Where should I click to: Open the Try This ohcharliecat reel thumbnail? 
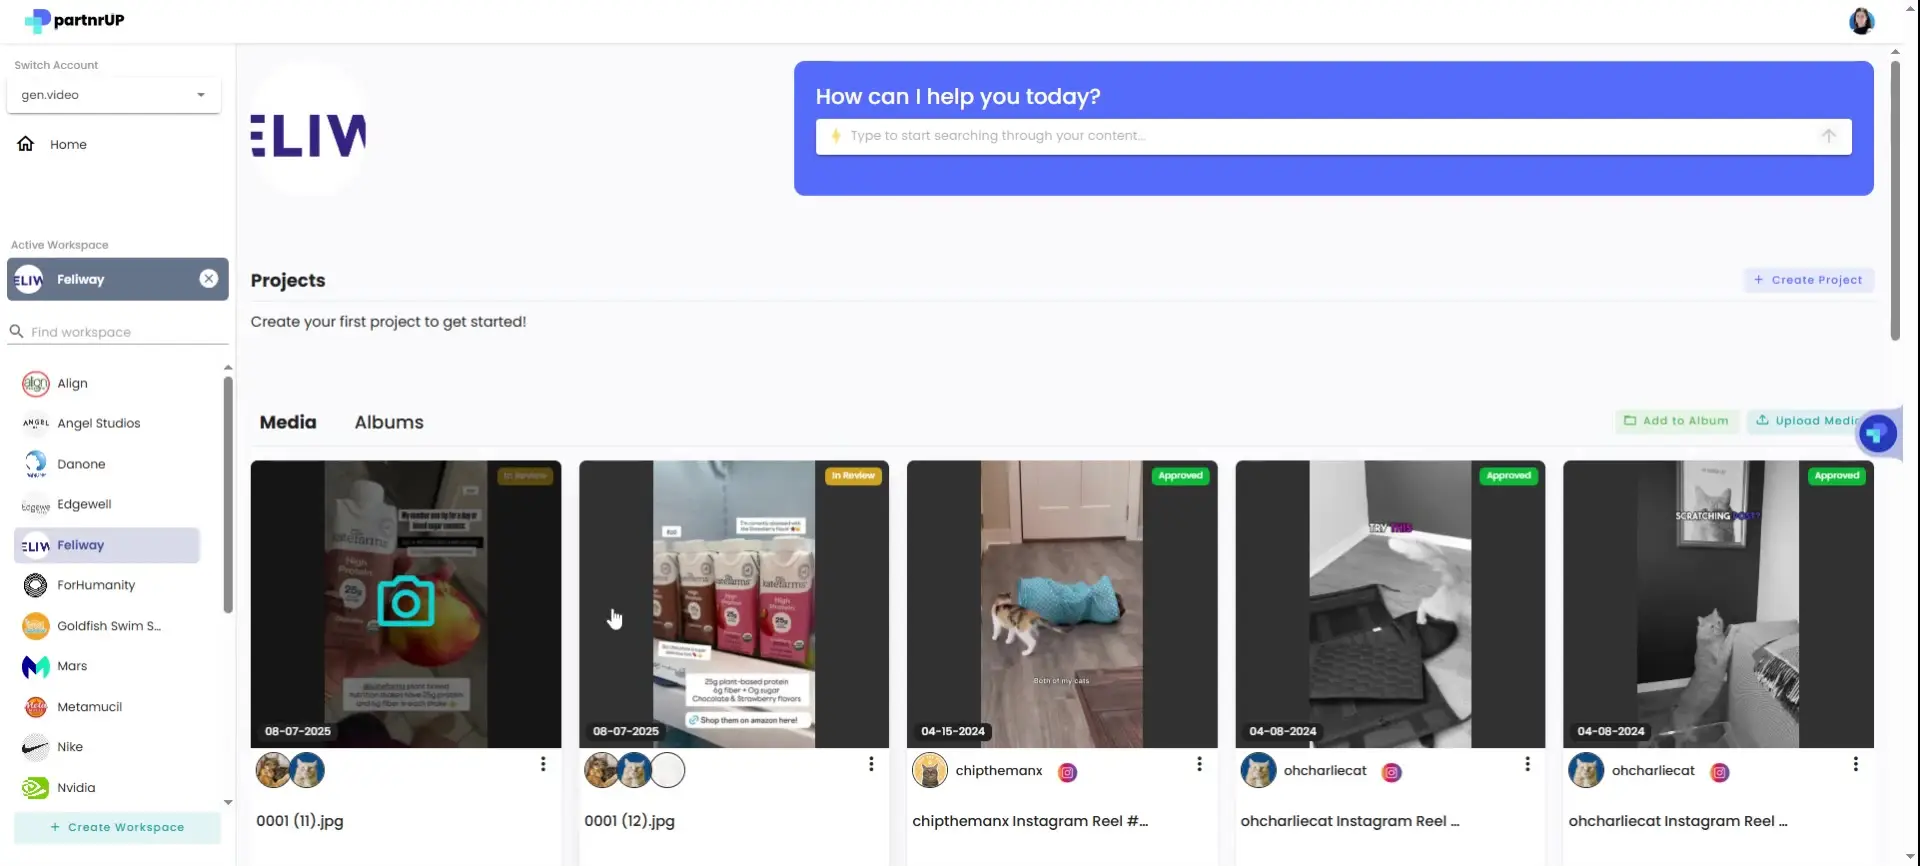click(x=1390, y=604)
